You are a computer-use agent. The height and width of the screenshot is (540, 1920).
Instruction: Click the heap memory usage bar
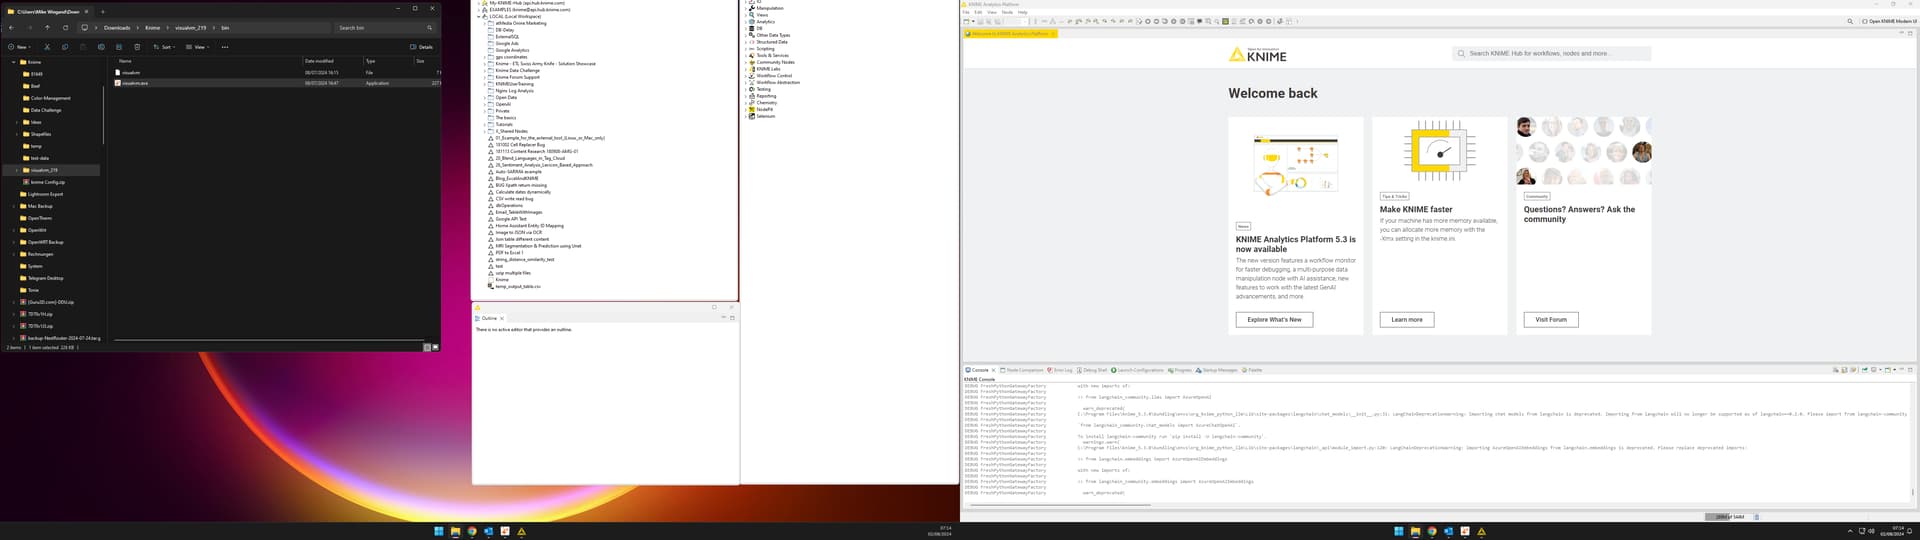point(1728,517)
